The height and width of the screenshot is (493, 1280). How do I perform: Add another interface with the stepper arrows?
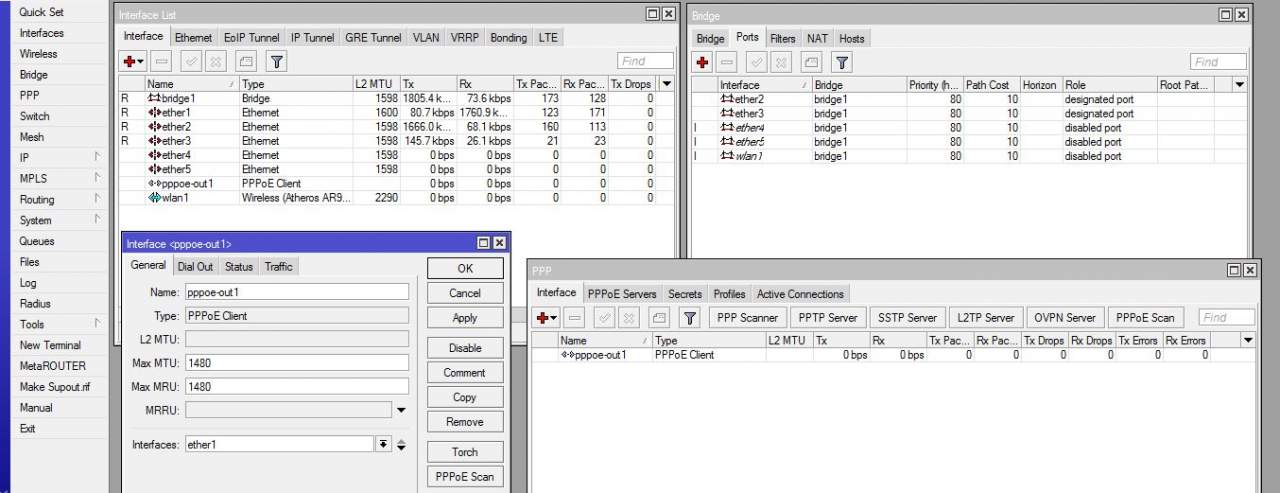[x=402, y=444]
